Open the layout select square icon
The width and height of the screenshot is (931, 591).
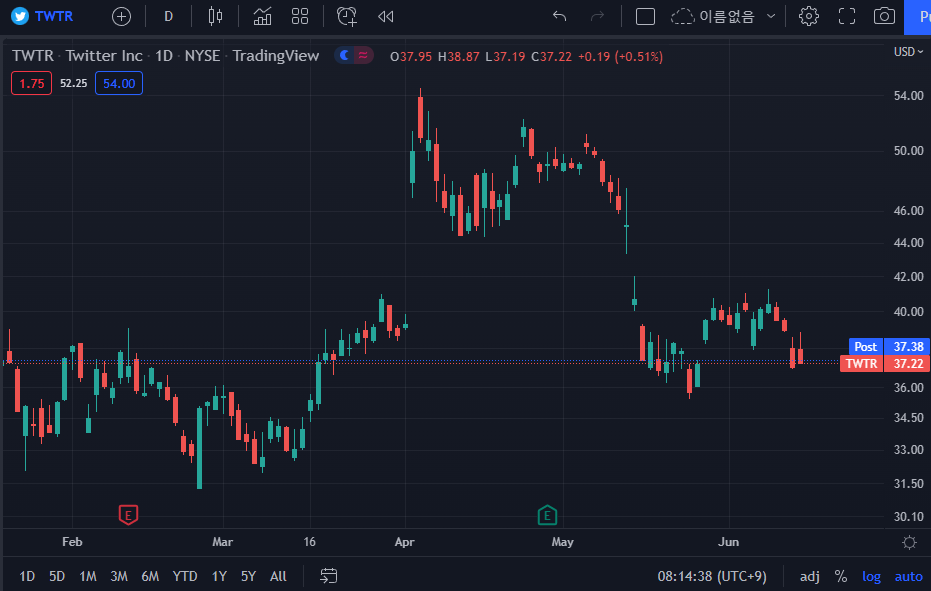[x=645, y=17]
